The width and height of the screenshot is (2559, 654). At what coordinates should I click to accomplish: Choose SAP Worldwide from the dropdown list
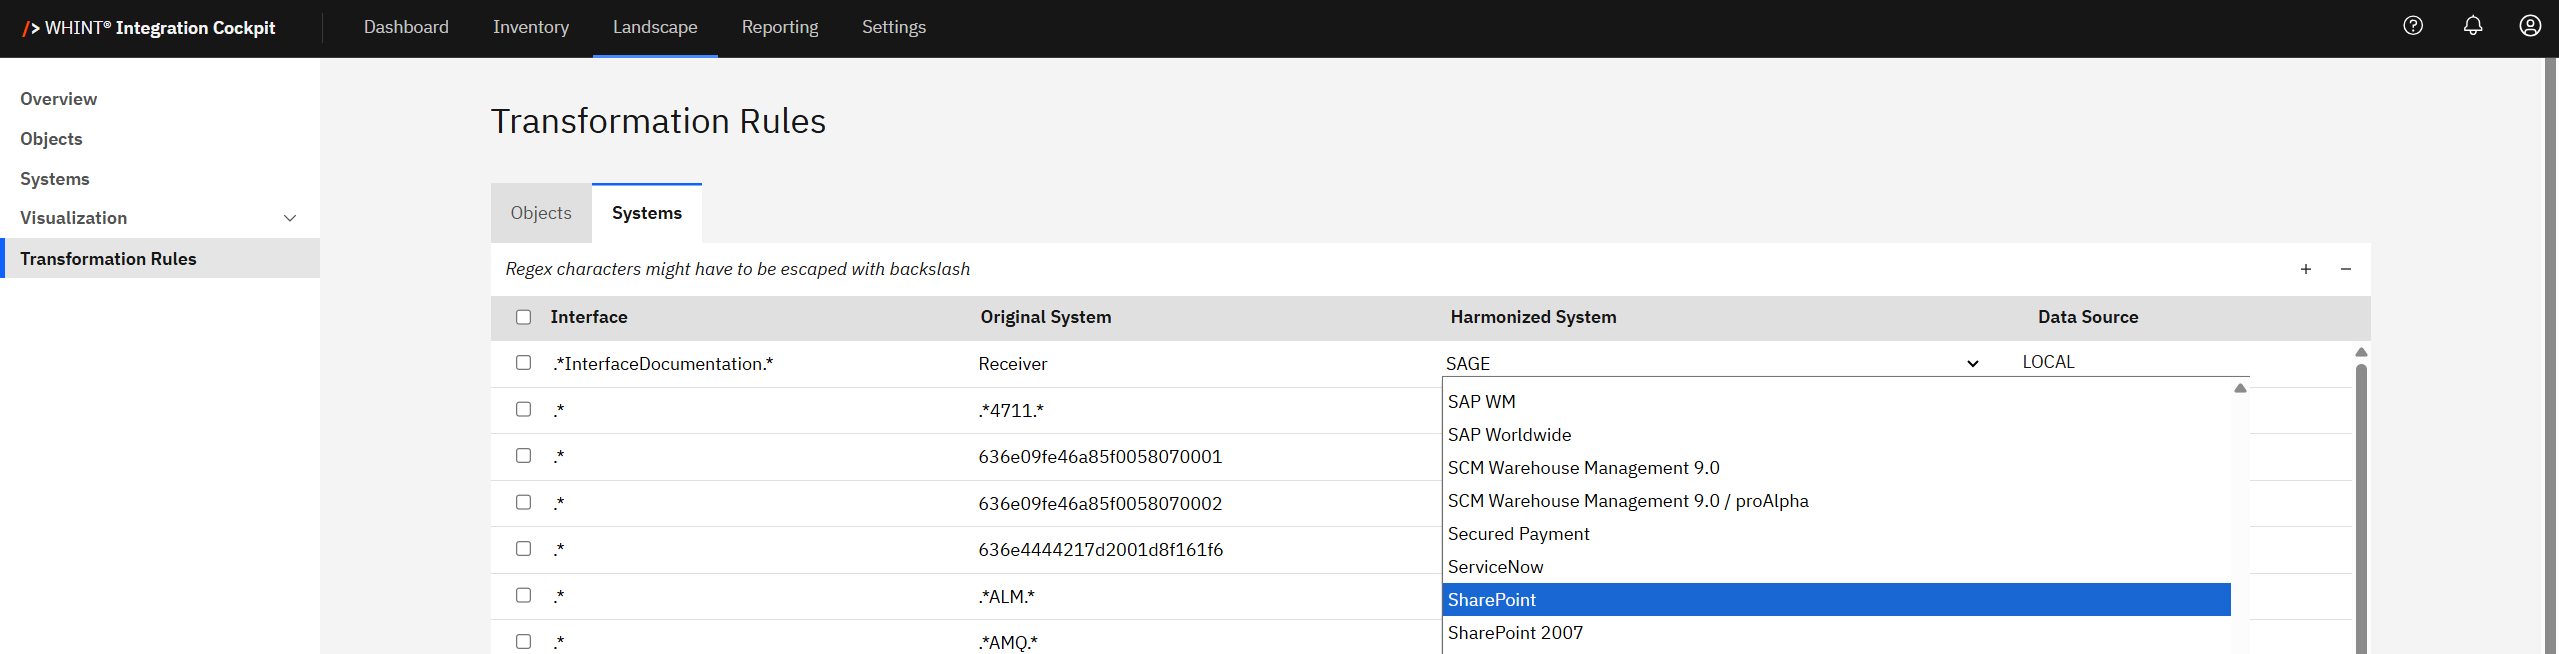1836,435
